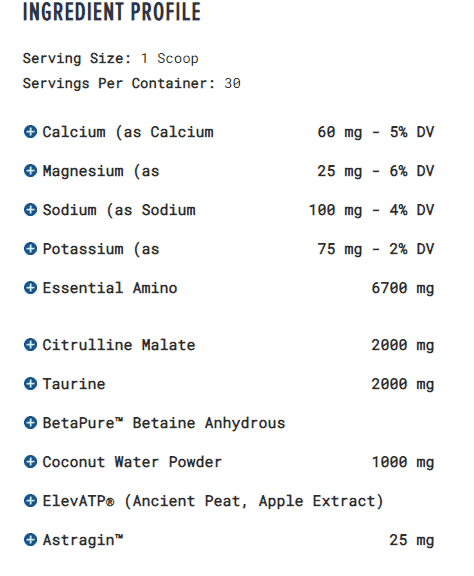Click the BetaPure Betaine Anhydrous text
Viewport: 474px width, 576px height.
(164, 423)
